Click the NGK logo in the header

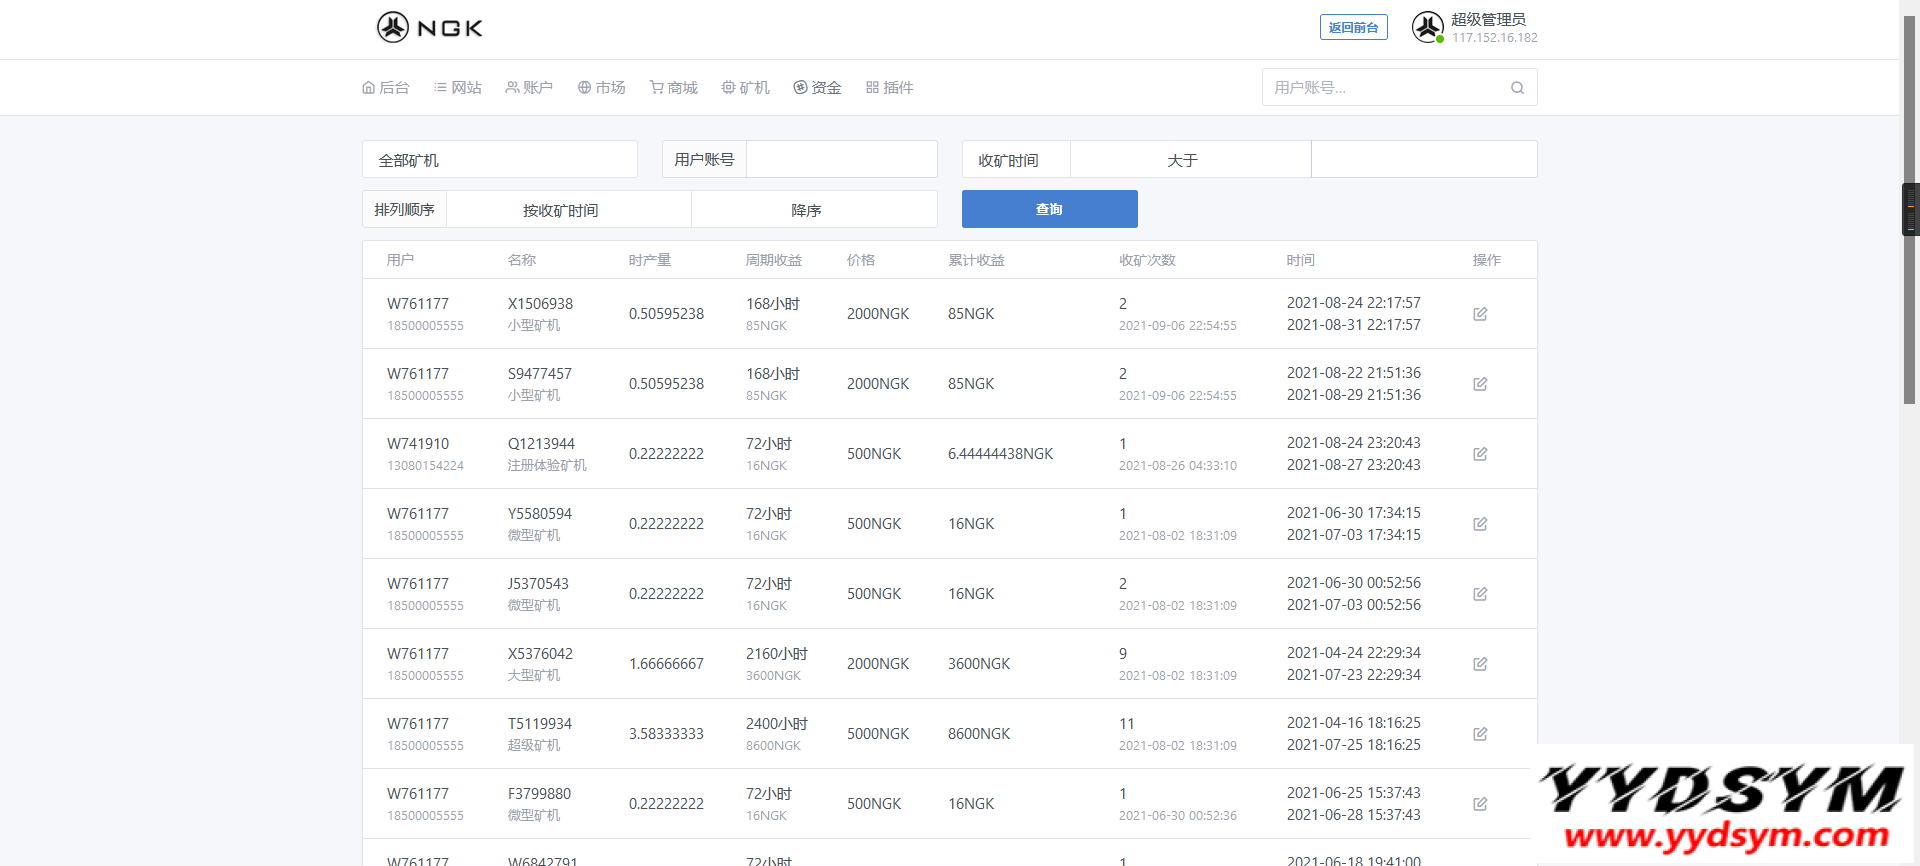point(430,28)
